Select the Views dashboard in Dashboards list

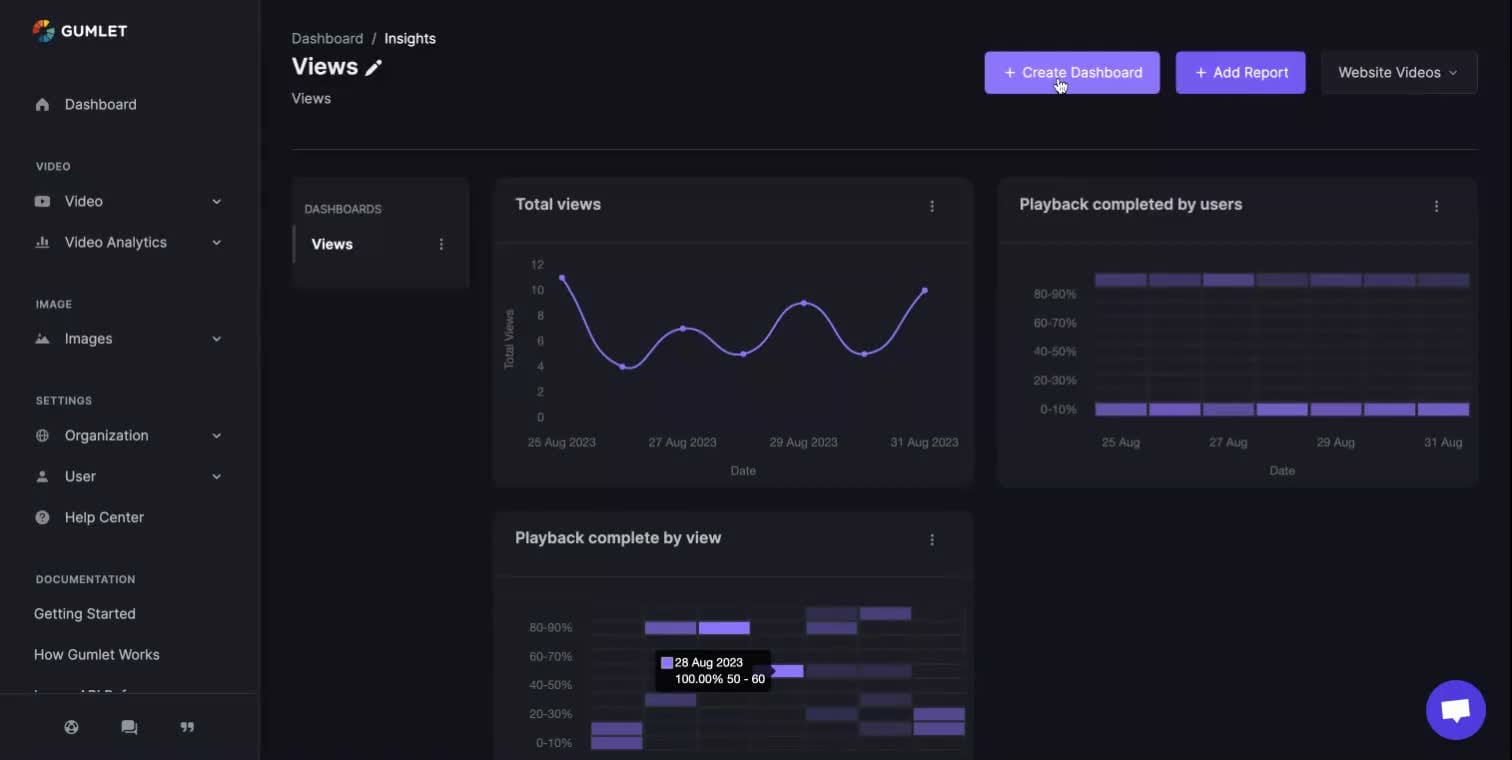click(x=332, y=244)
